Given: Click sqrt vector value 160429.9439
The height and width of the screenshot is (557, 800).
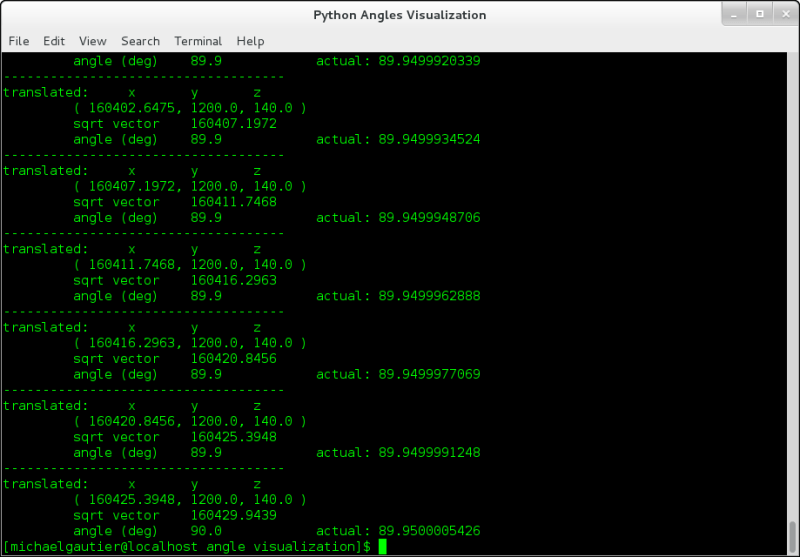Looking at the screenshot, I should (x=234, y=515).
